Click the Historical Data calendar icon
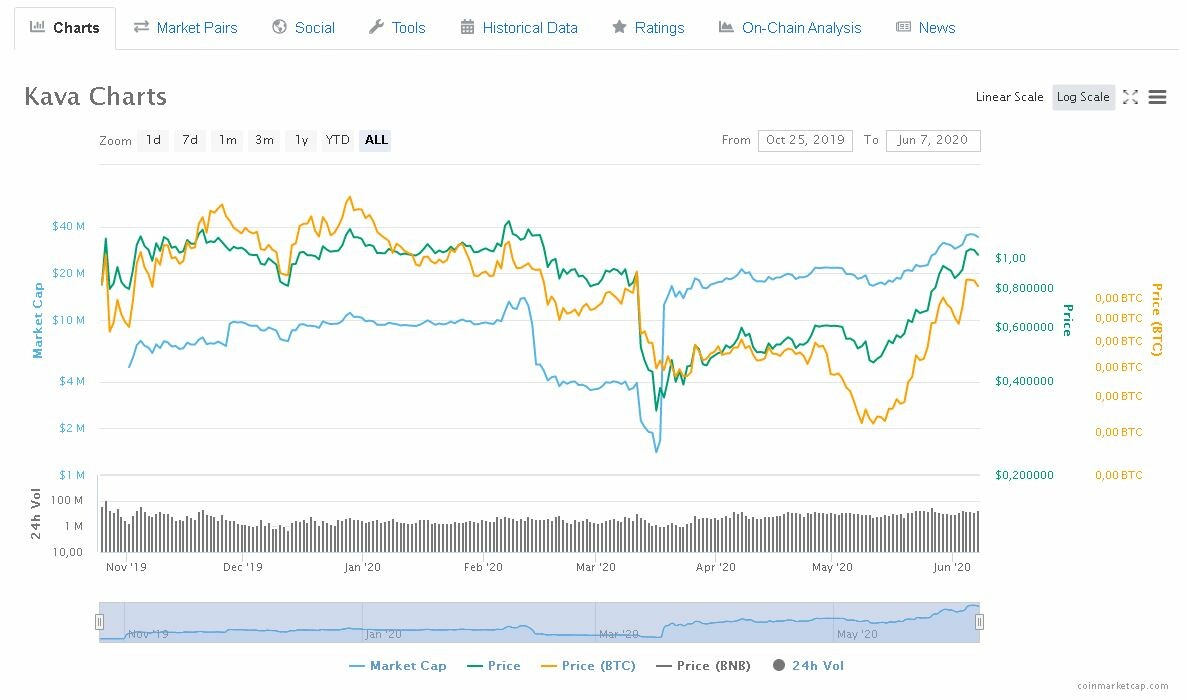Screen dimensions: 1186x700 (467, 27)
